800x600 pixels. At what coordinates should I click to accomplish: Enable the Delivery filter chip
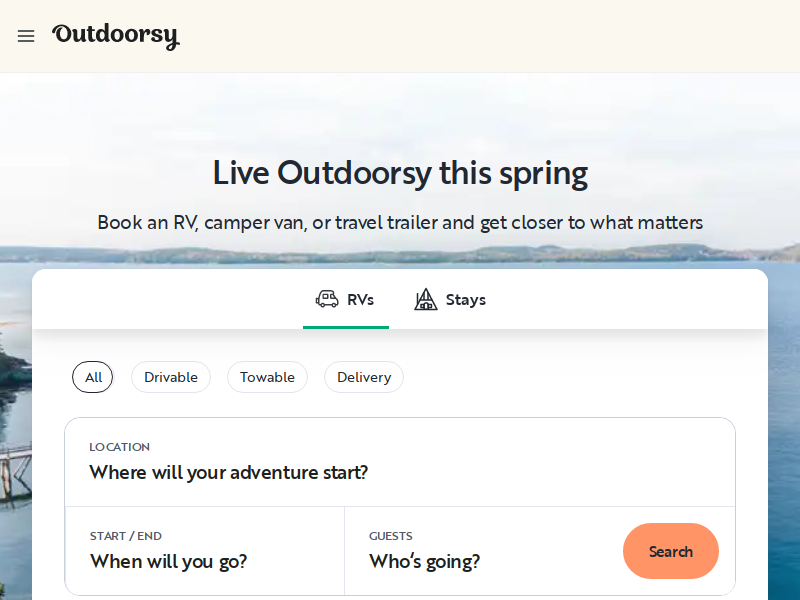[364, 377]
